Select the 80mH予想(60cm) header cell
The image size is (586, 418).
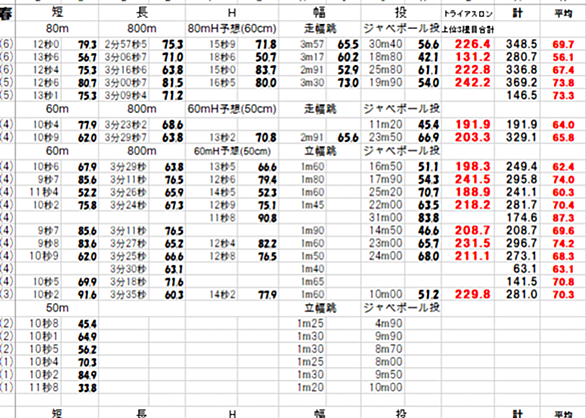(x=232, y=28)
